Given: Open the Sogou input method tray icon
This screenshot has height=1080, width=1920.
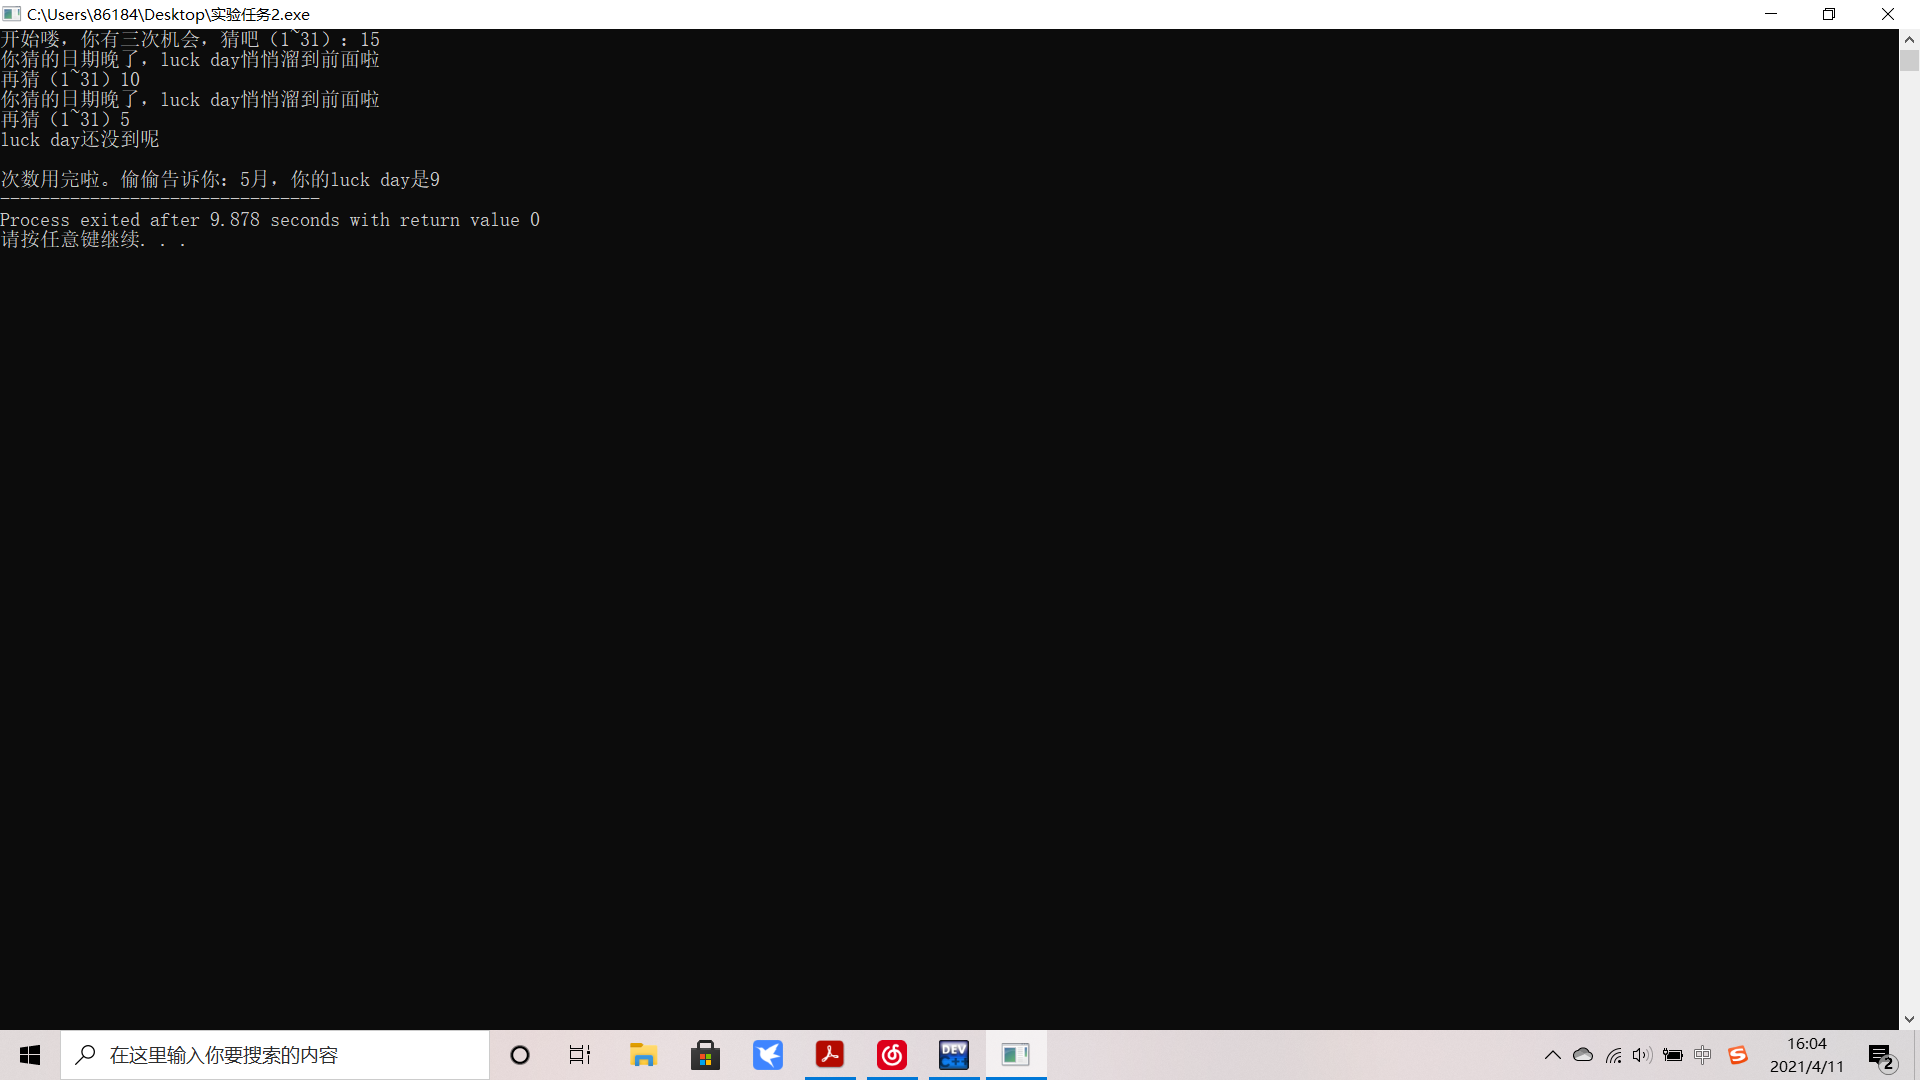Looking at the screenshot, I should pyautogui.click(x=1738, y=1055).
